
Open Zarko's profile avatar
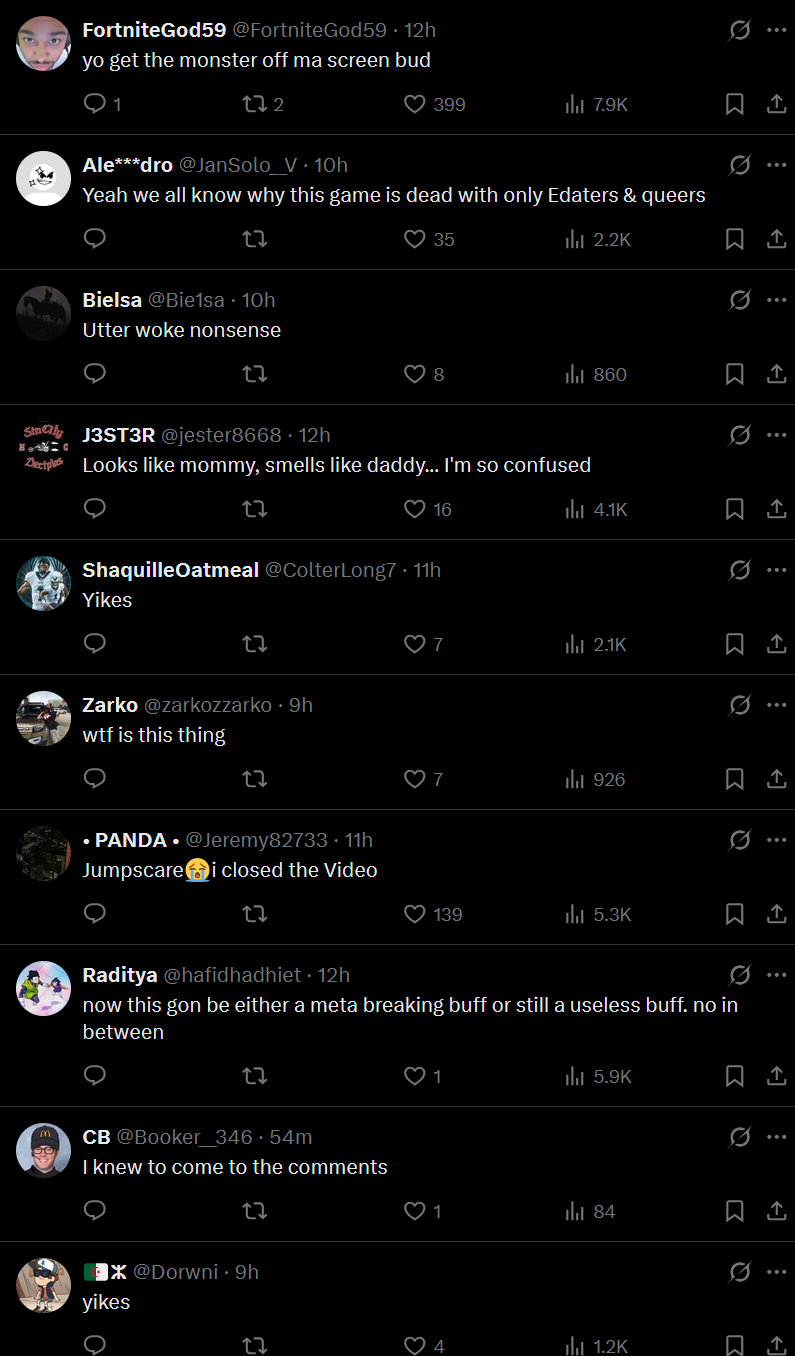[44, 718]
